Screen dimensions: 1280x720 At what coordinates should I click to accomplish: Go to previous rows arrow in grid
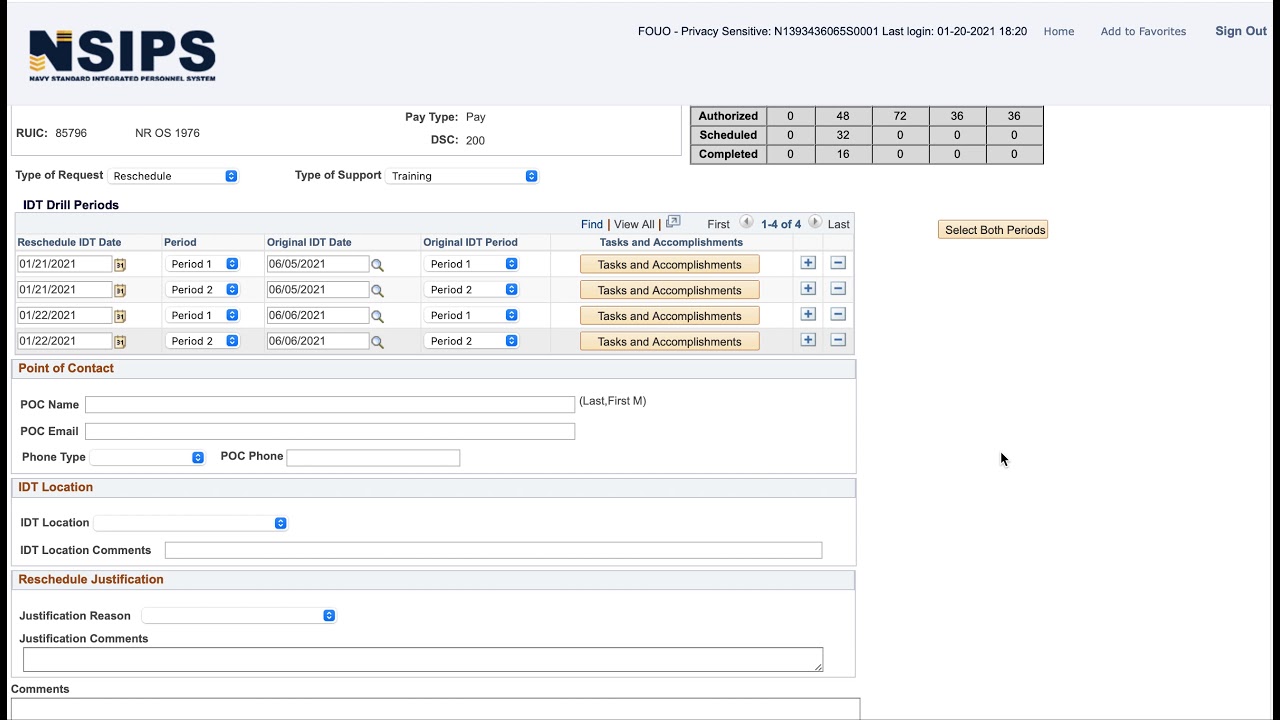746,223
